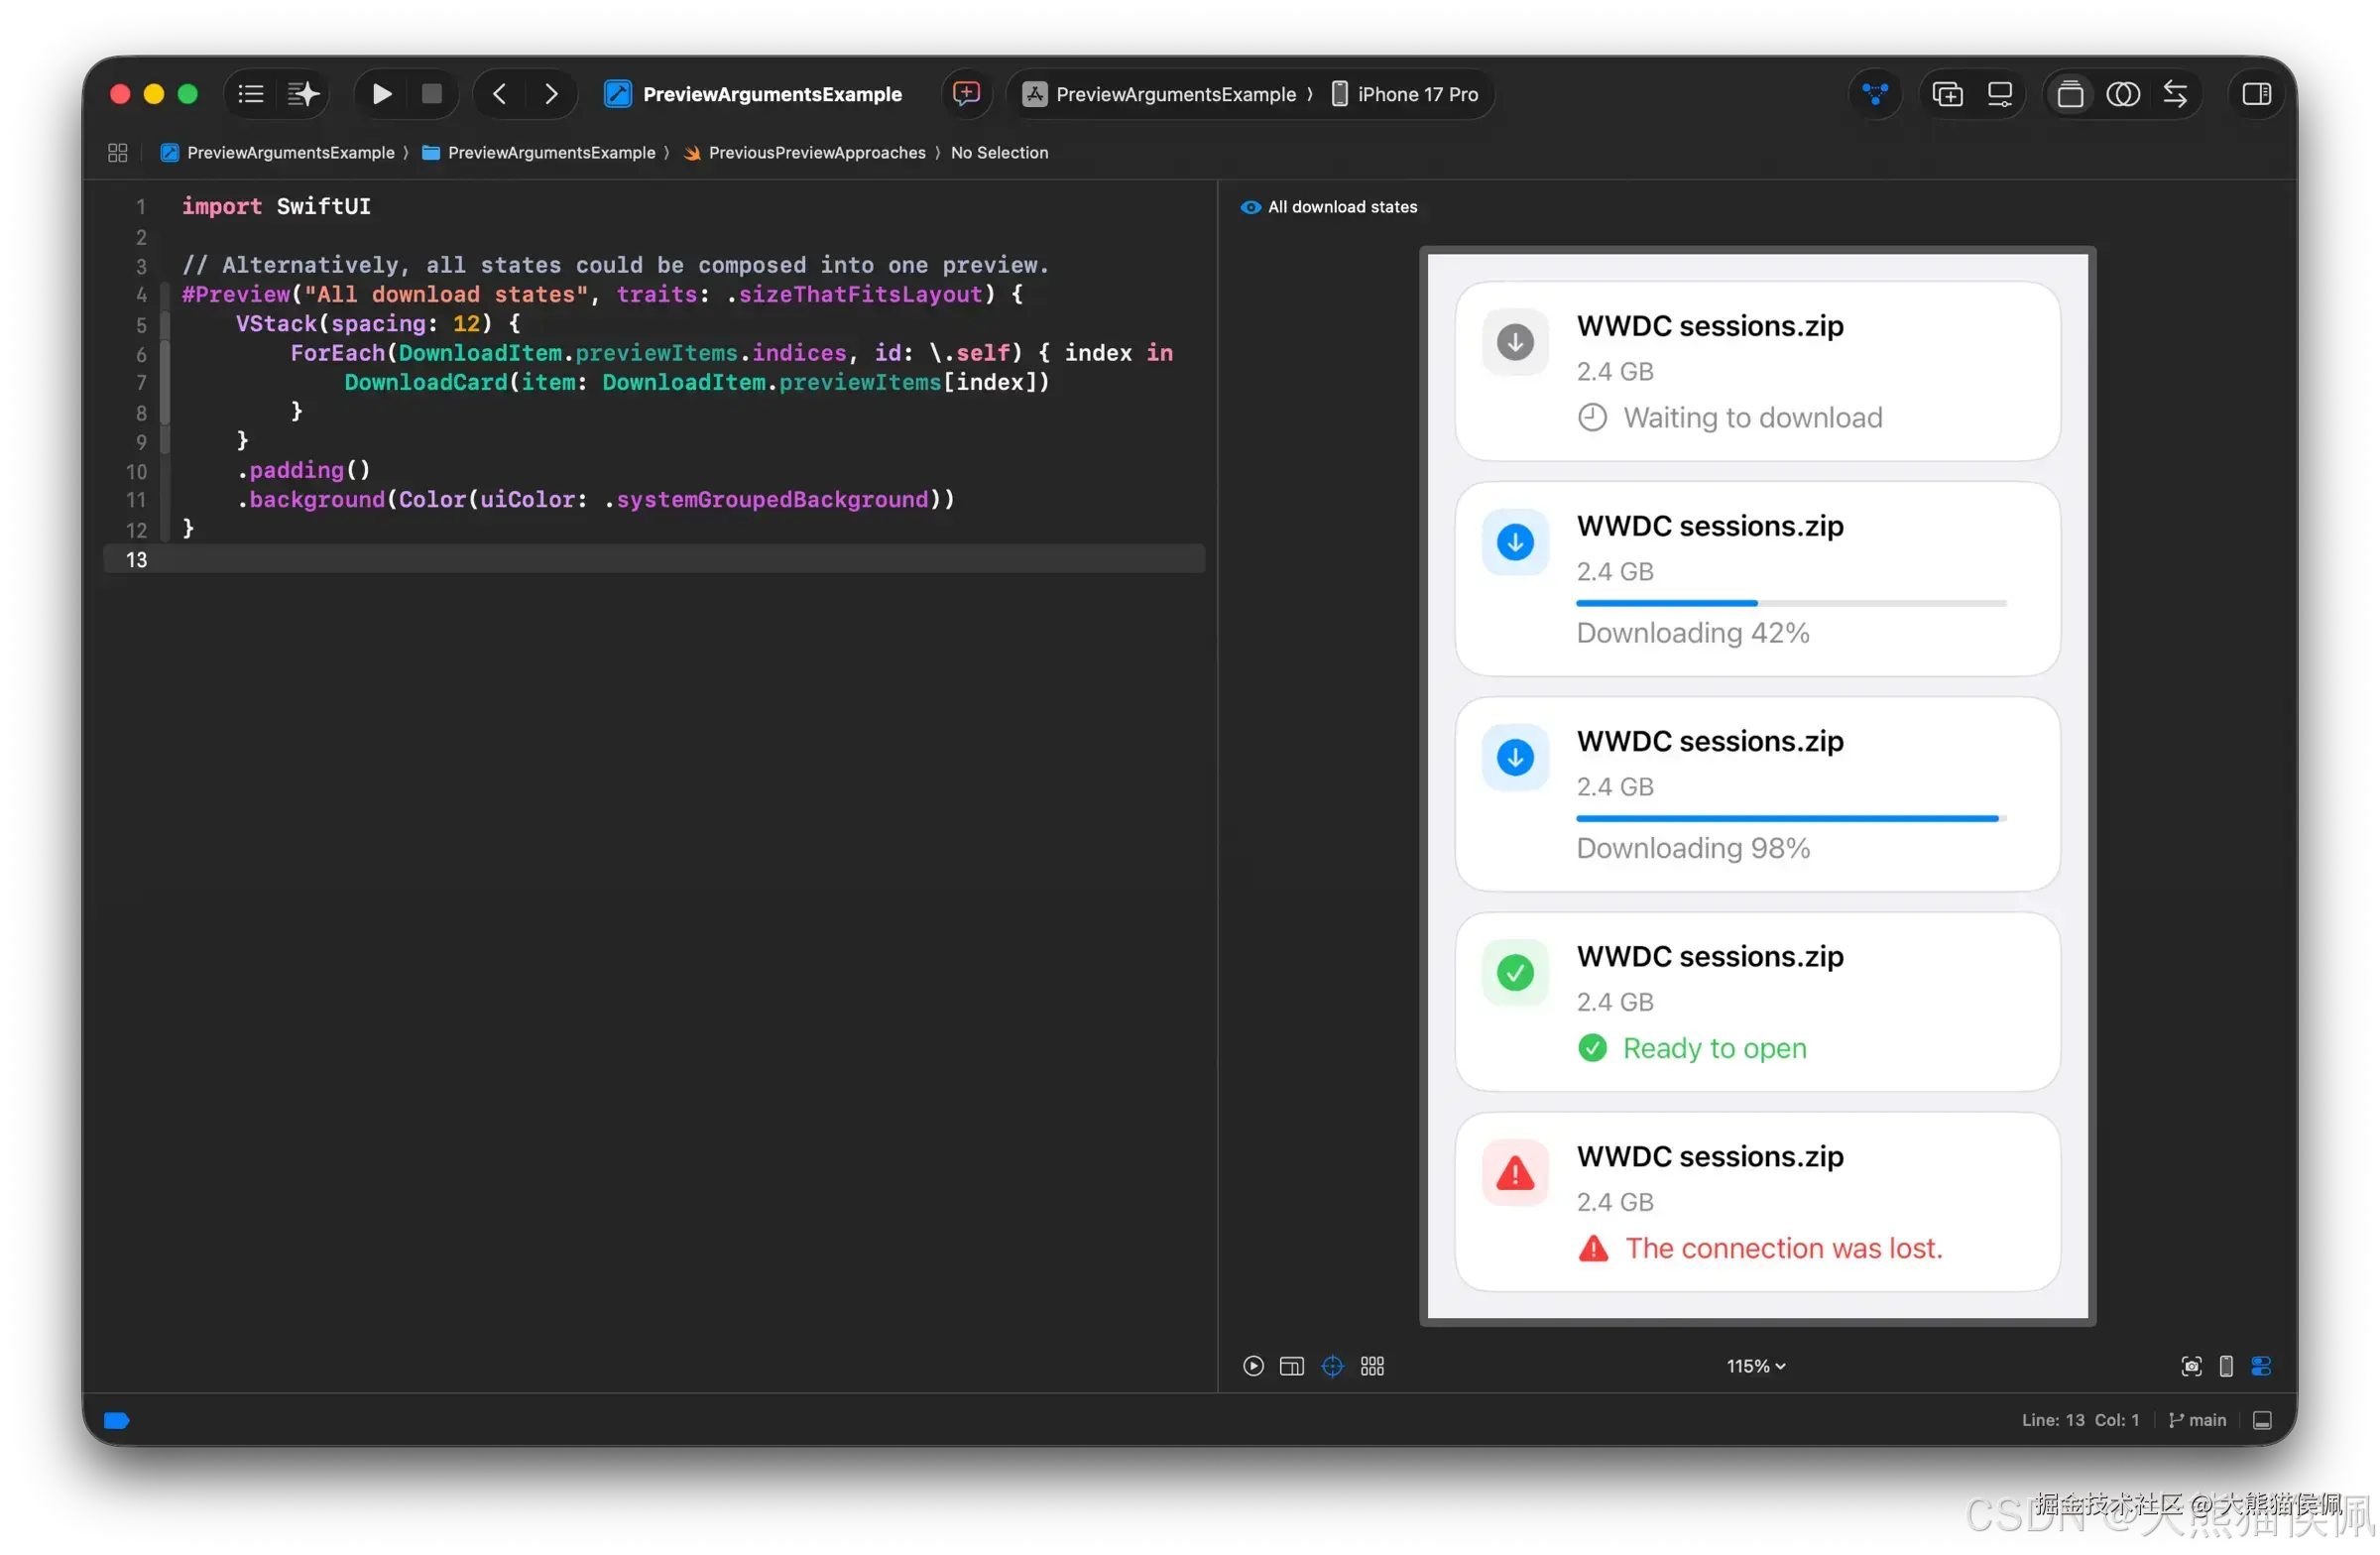The width and height of the screenshot is (2380, 1555).
Task: Click the Downloading 42% label
Action: (1692, 633)
